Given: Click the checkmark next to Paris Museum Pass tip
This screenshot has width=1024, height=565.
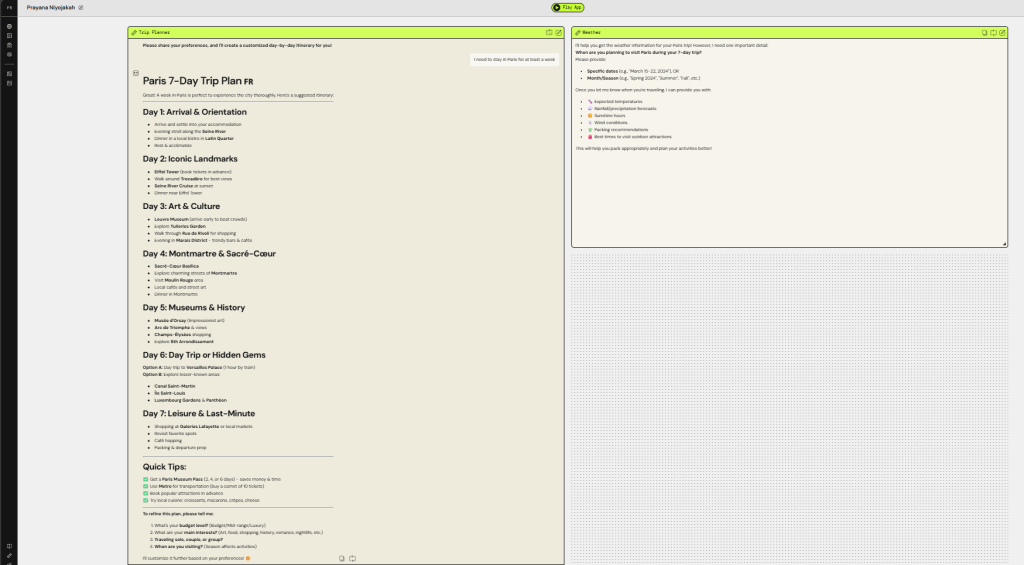Looking at the screenshot, I should [145, 479].
